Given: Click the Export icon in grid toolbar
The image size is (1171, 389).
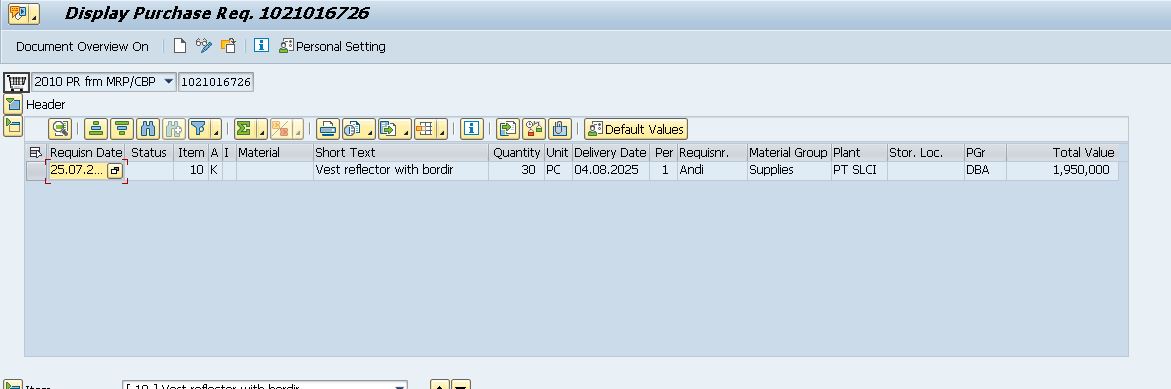Looking at the screenshot, I should pyautogui.click(x=388, y=129).
